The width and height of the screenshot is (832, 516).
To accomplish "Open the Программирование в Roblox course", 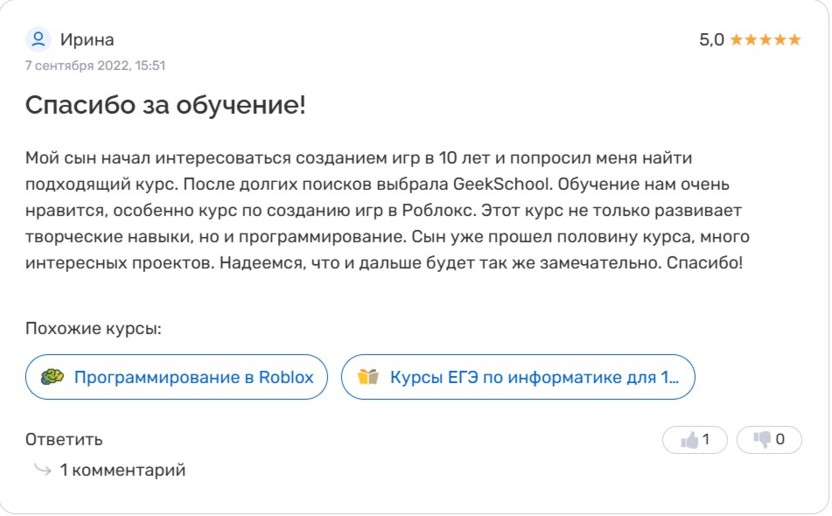I will point(193,378).
